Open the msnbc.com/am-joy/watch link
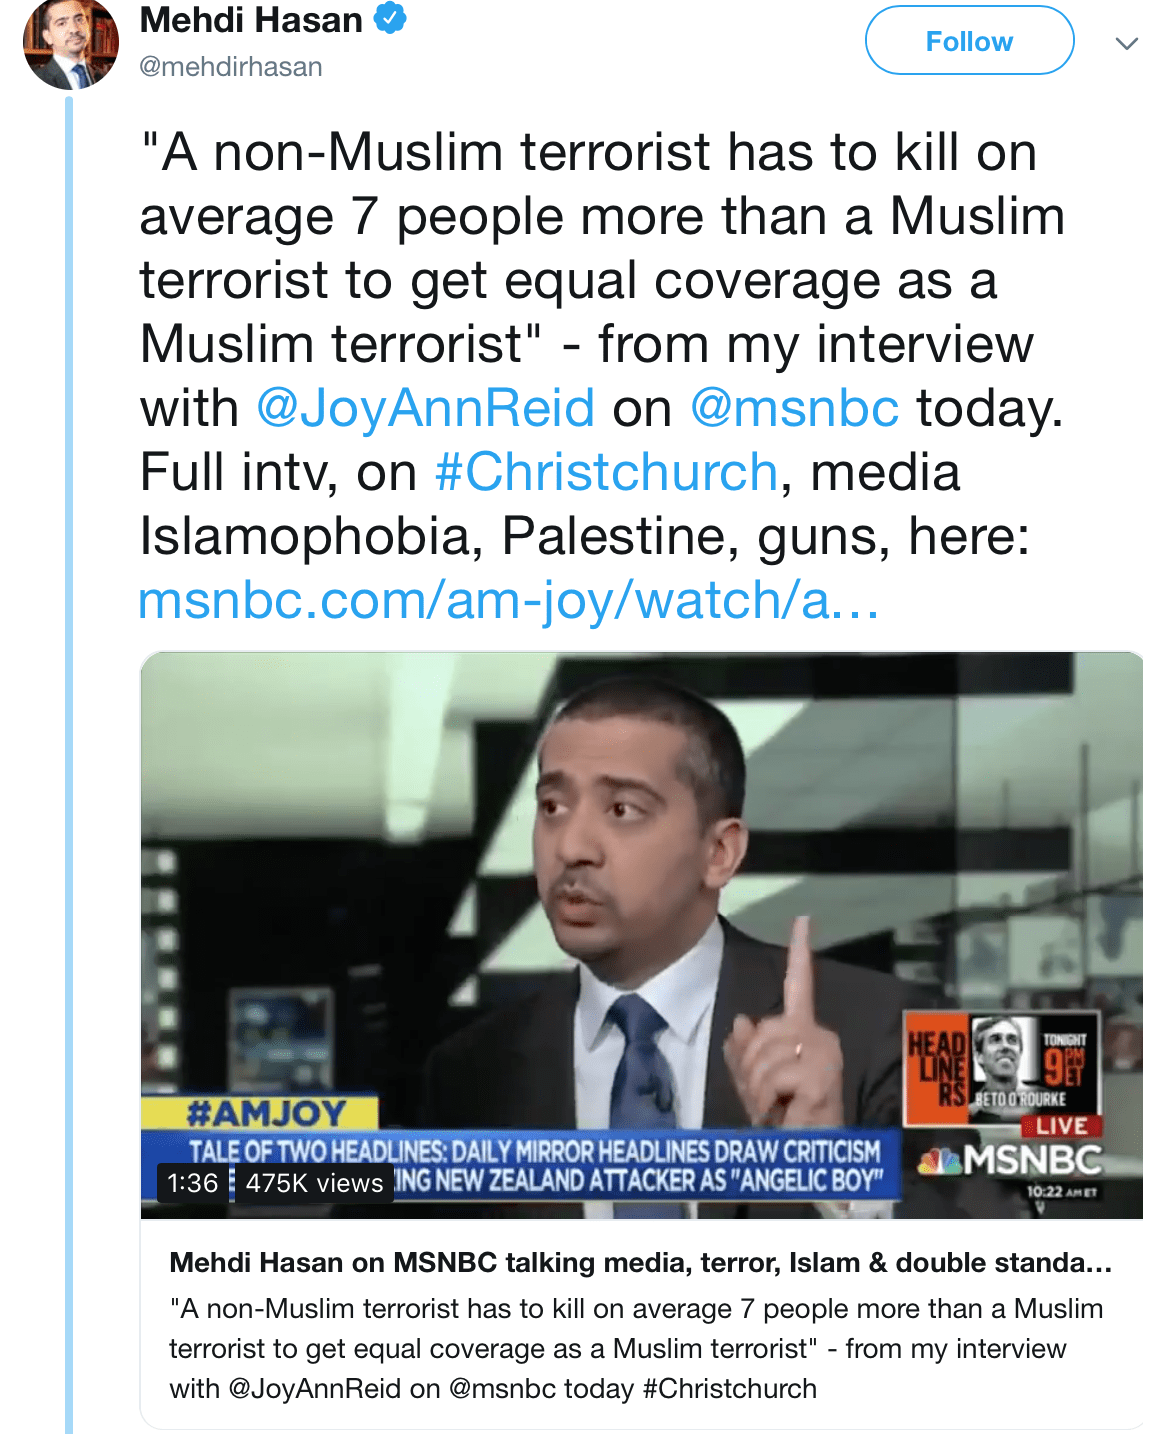 click(x=508, y=600)
